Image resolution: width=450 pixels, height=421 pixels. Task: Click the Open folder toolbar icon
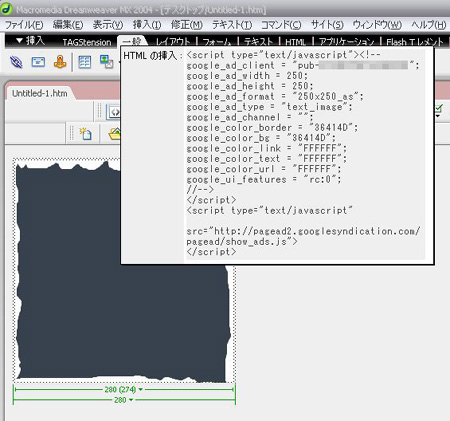tap(114, 134)
